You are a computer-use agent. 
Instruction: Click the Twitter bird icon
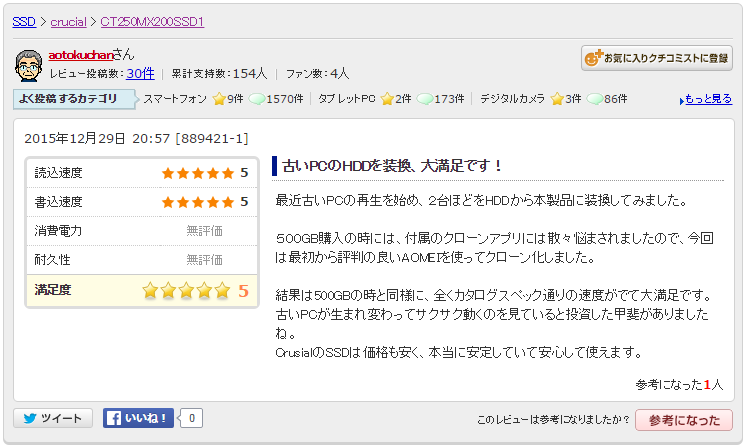click(29, 419)
